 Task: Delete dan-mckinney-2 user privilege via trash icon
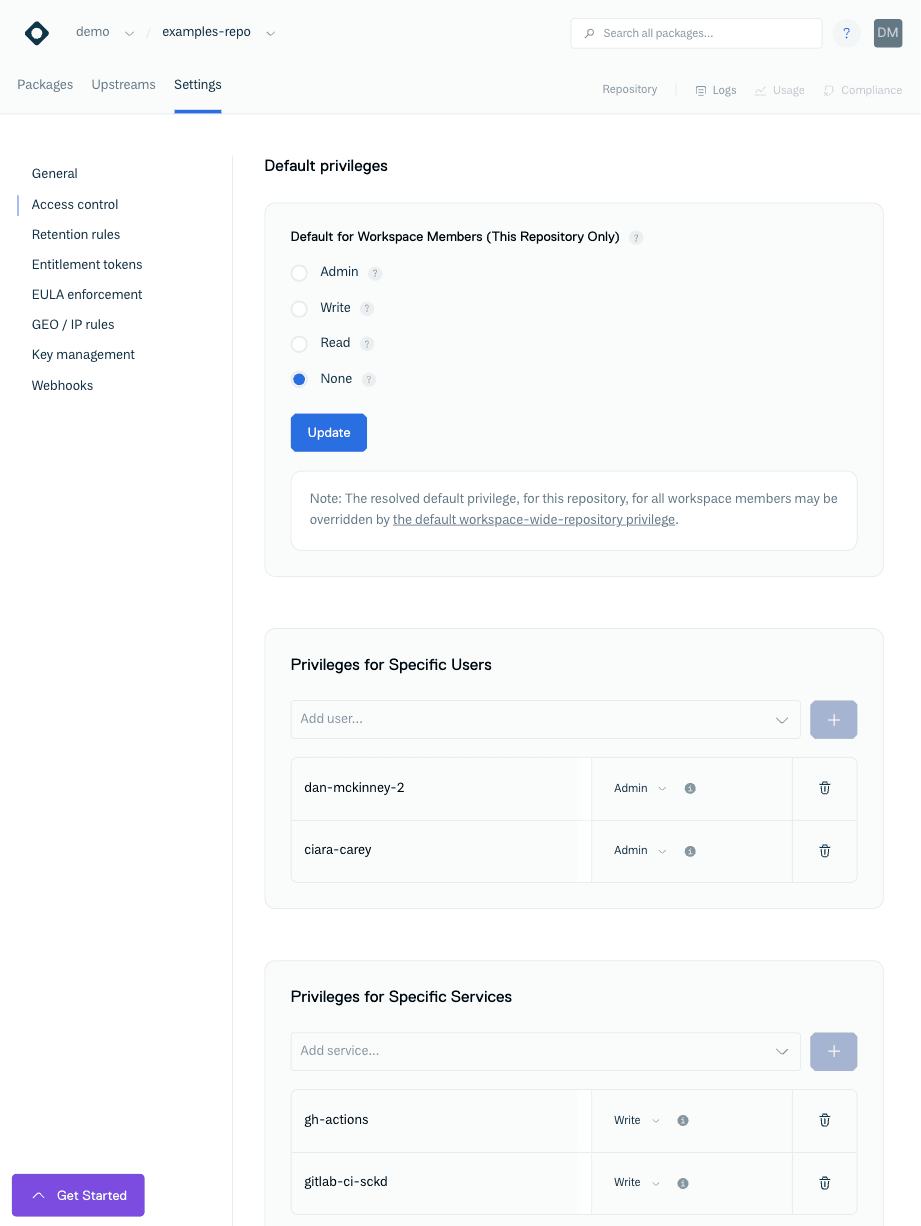coord(825,788)
